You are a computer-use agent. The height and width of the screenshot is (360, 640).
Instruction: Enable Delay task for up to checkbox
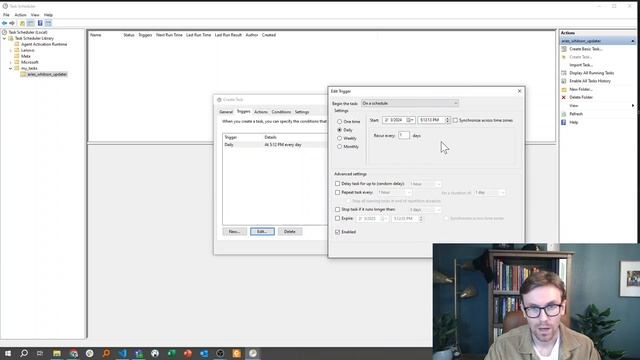click(338, 184)
